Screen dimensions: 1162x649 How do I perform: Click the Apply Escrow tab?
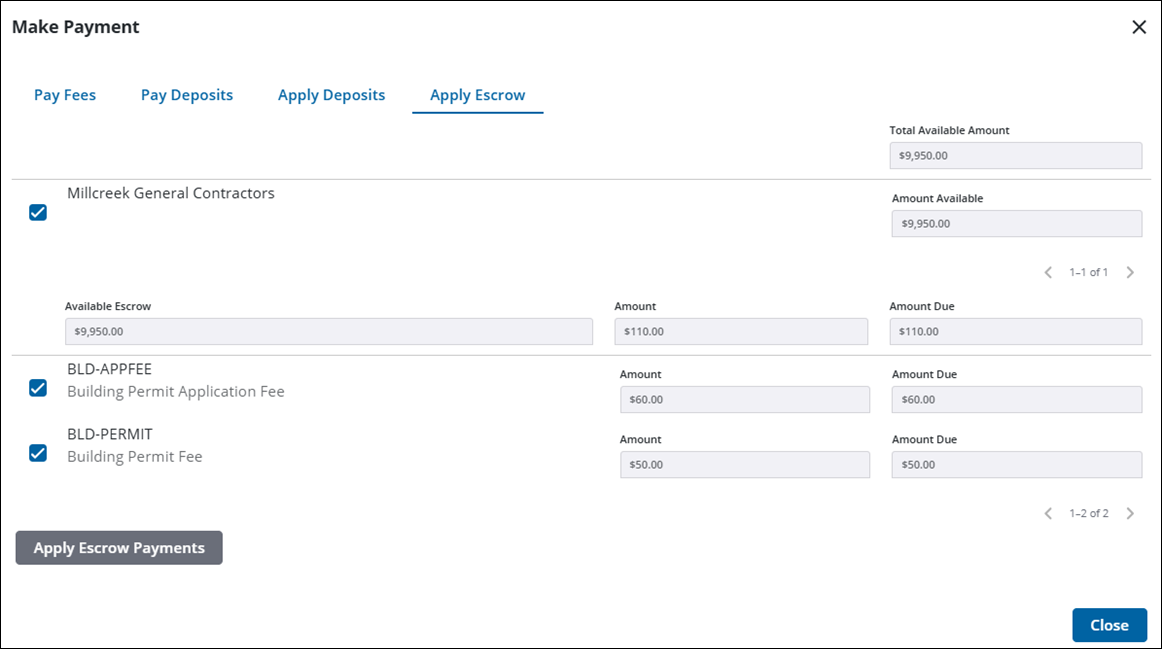click(477, 95)
